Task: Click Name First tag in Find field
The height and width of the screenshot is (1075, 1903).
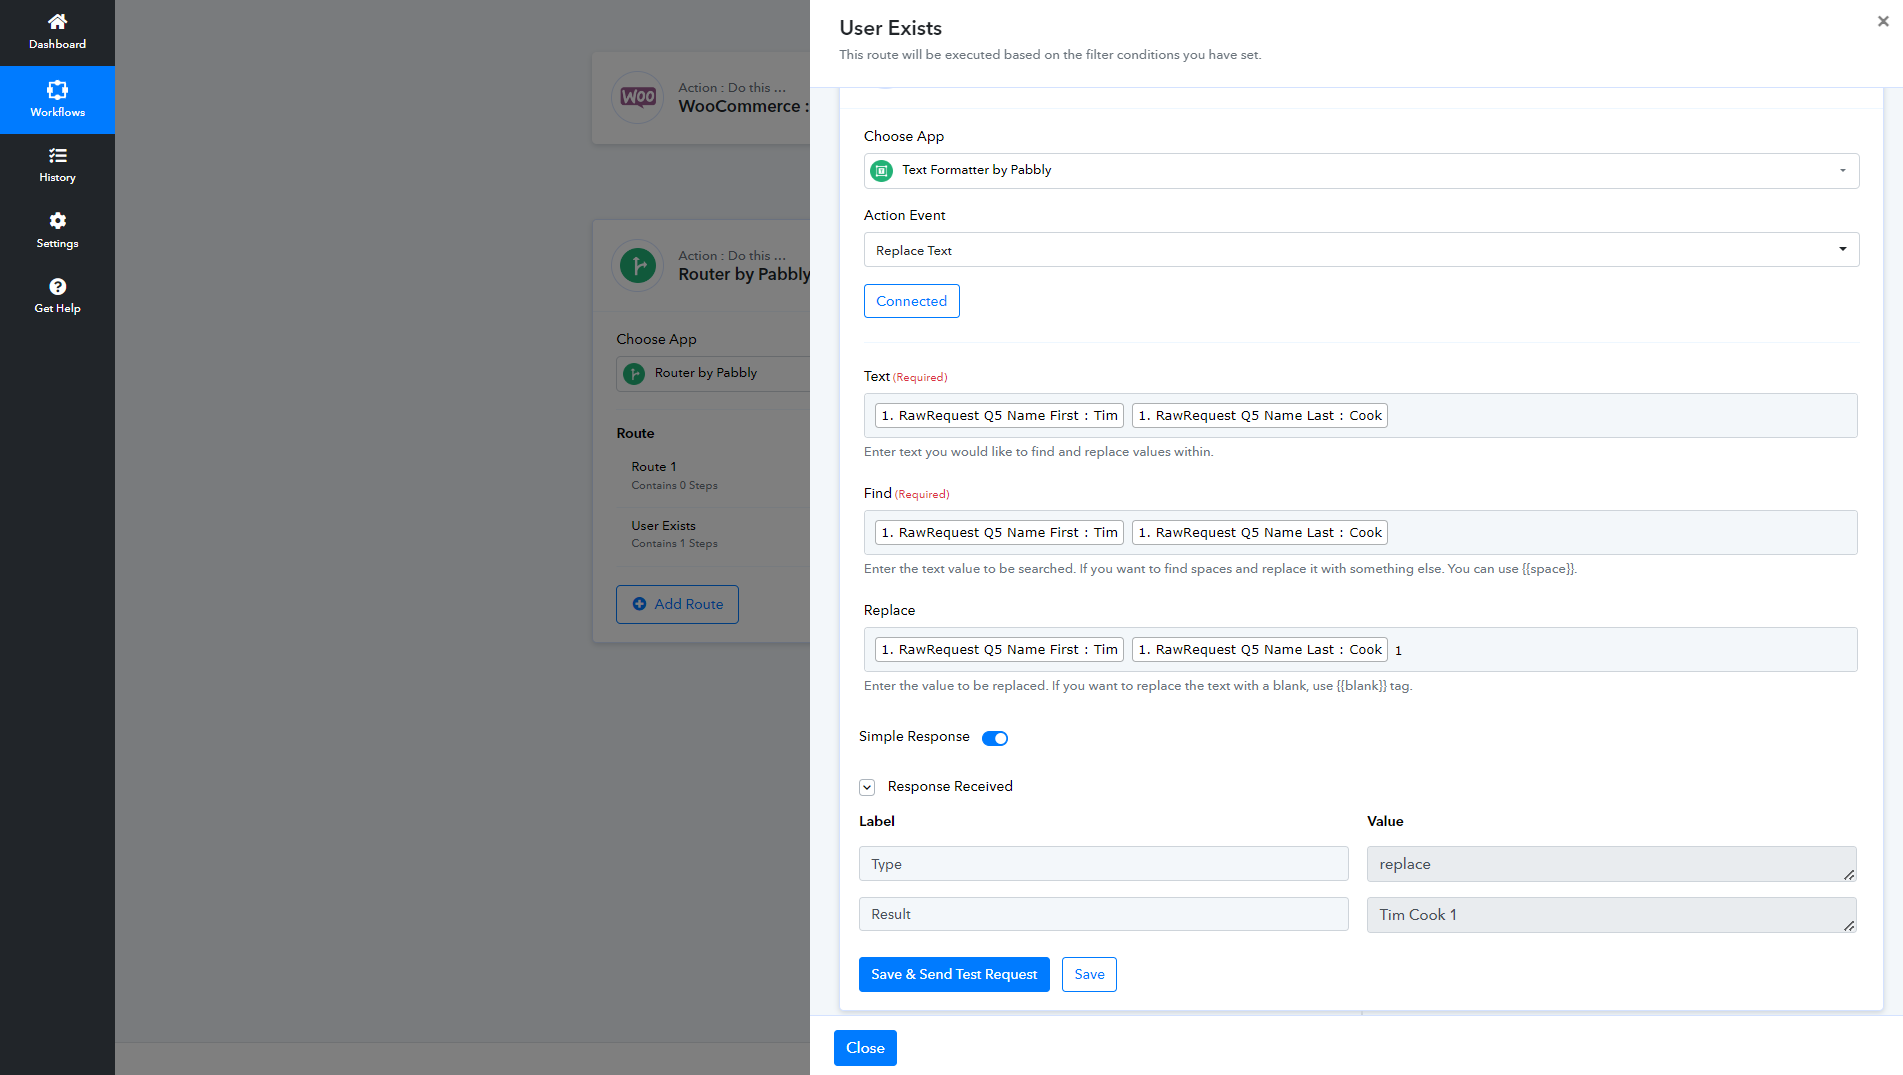Action: click(x=999, y=533)
